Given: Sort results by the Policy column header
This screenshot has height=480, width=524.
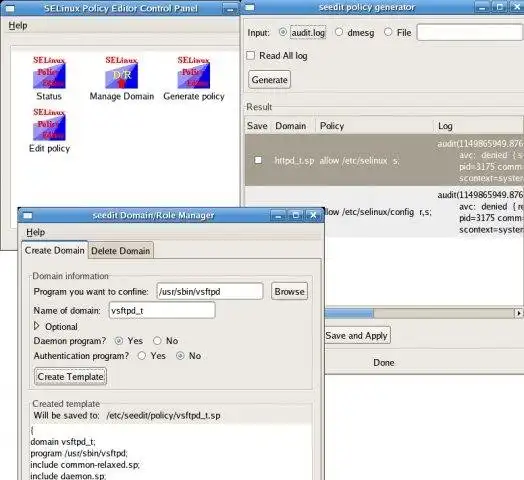Looking at the screenshot, I should [x=374, y=126].
